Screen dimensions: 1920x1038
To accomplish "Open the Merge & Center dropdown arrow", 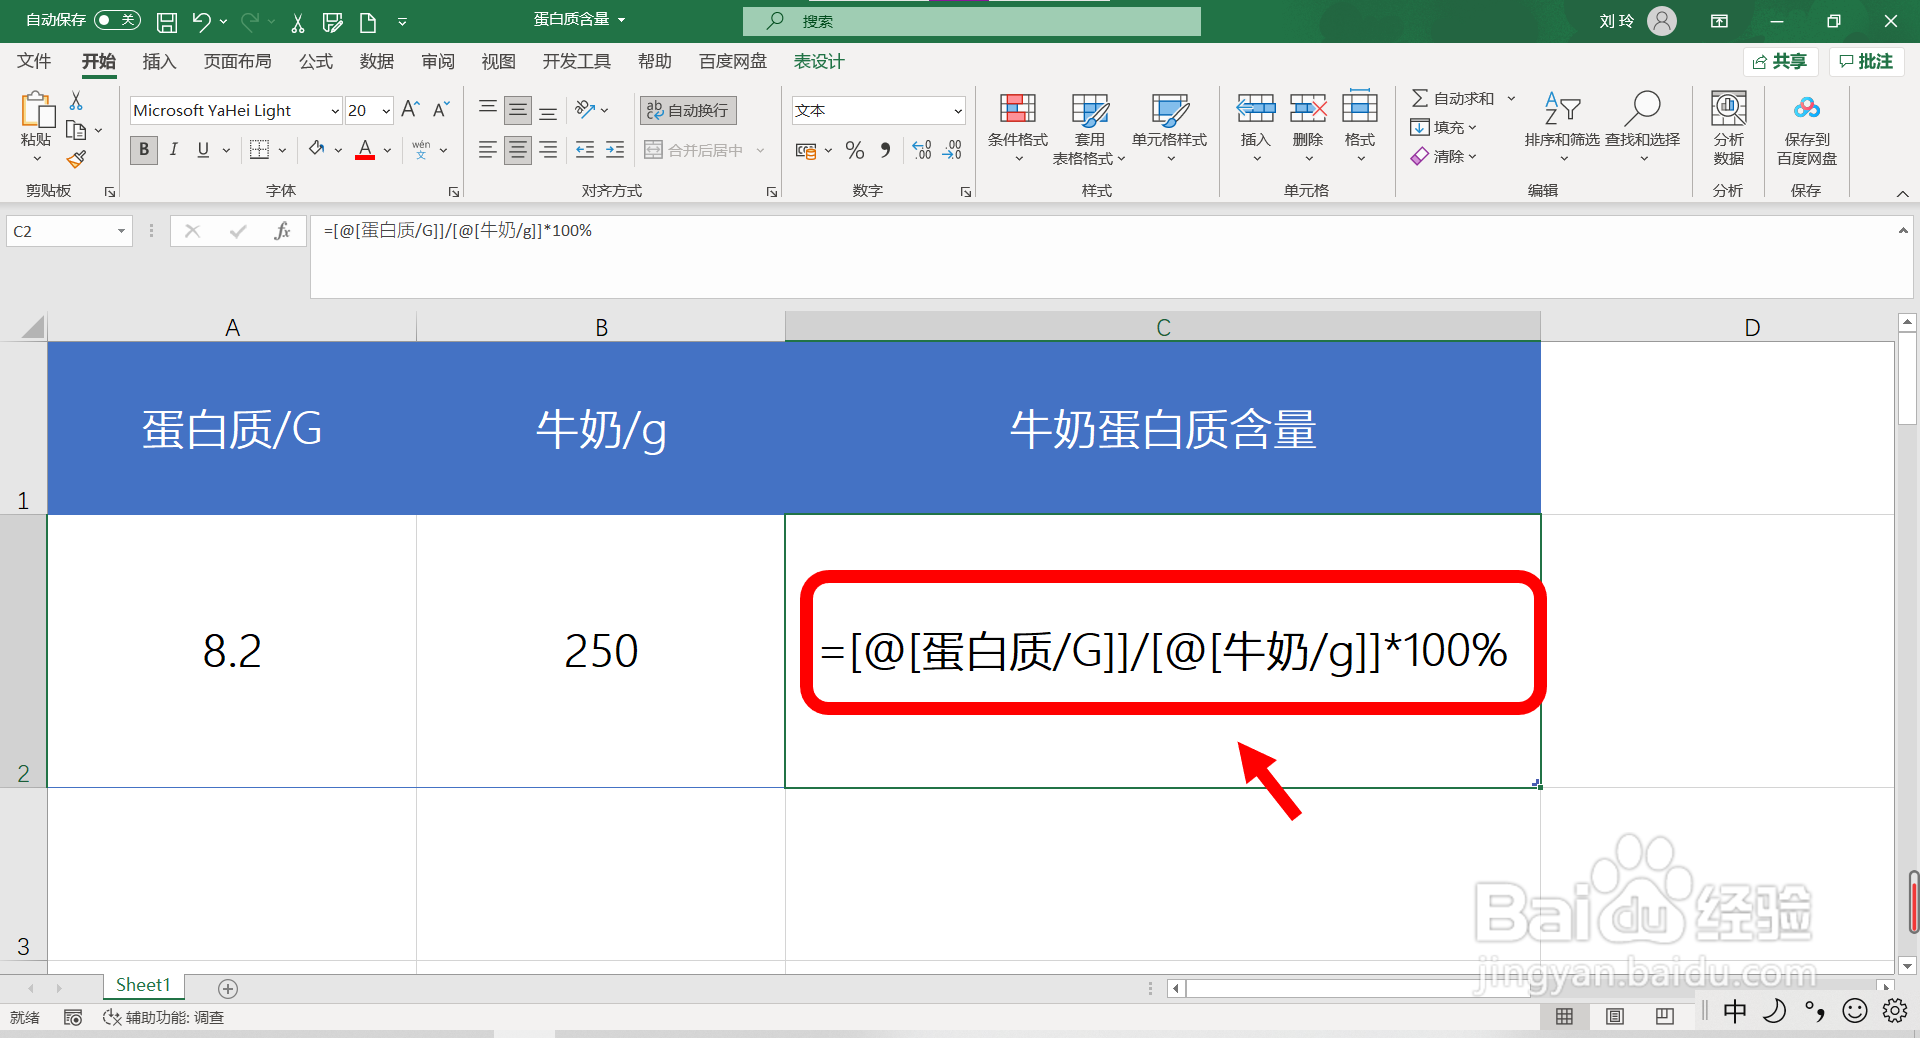I will (762, 150).
